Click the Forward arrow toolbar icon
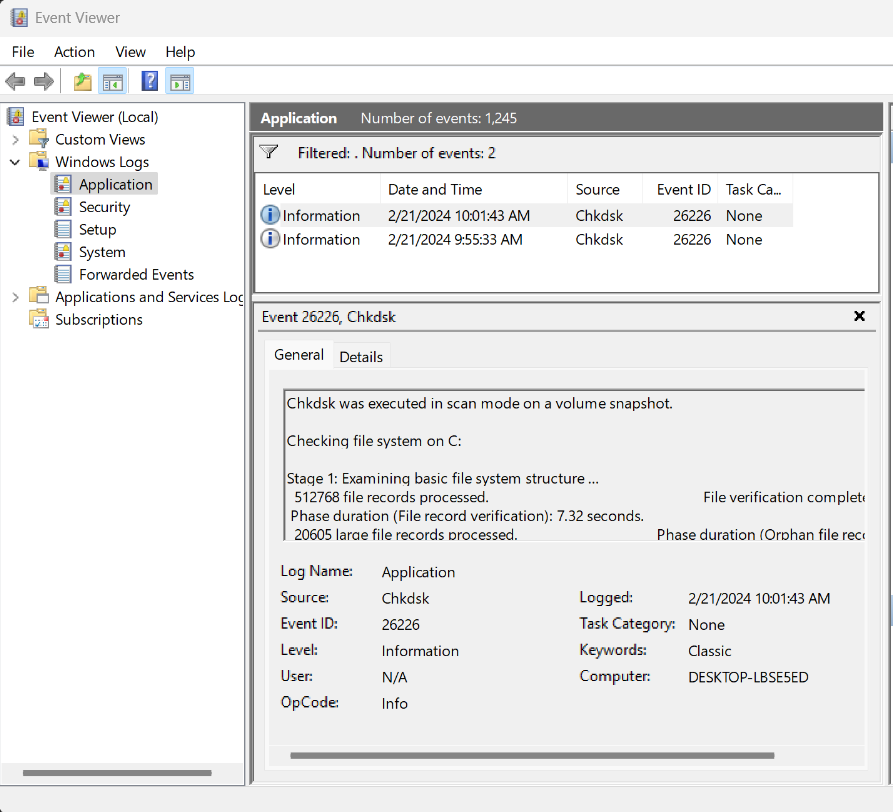893x812 pixels. (44, 81)
